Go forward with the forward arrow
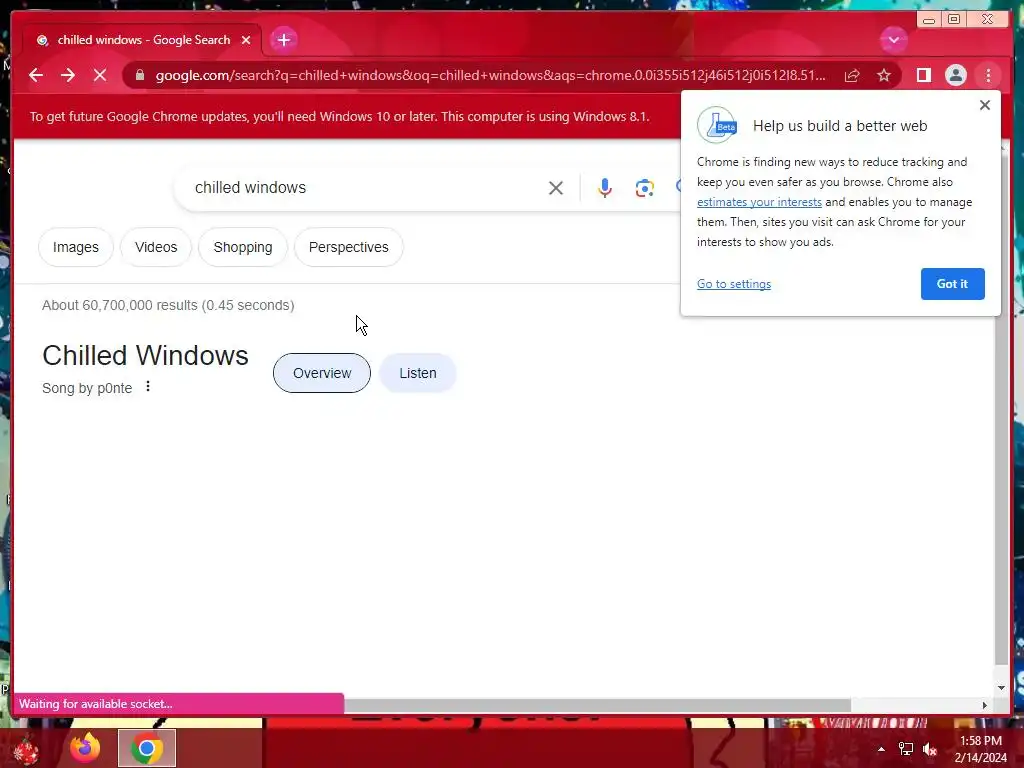Screen dimensions: 1024x768 pyautogui.click(x=68, y=75)
